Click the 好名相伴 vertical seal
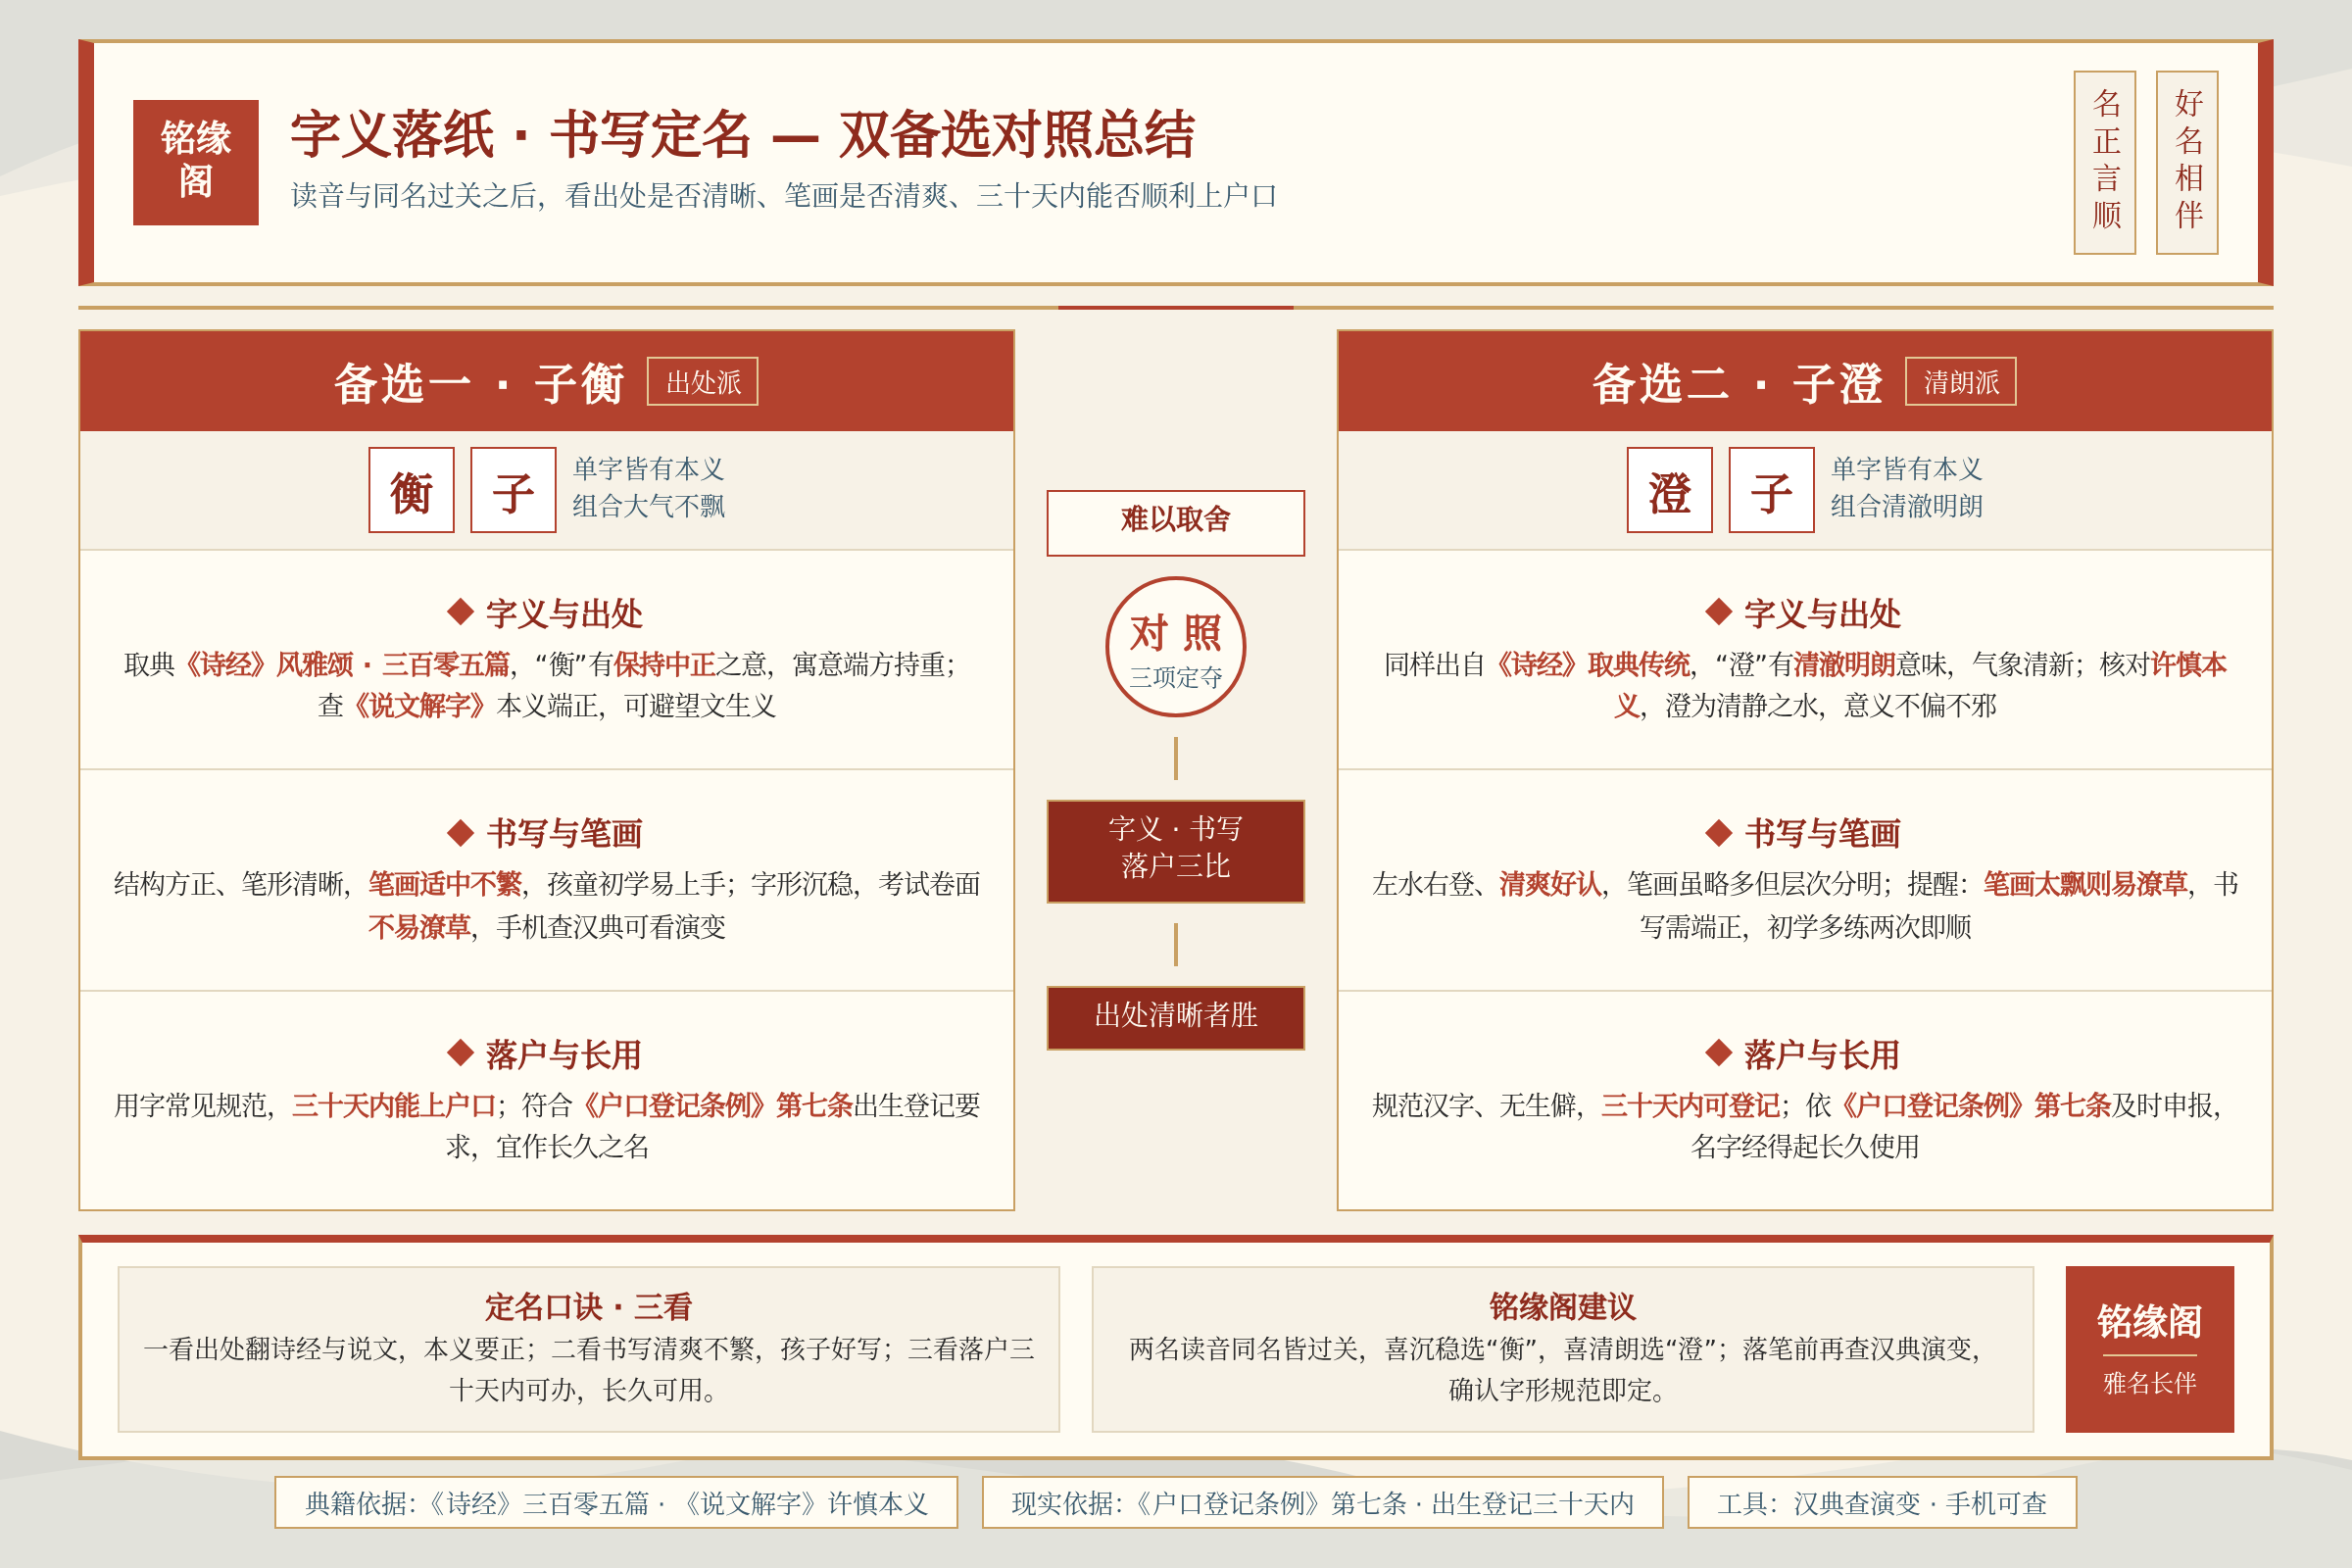The height and width of the screenshot is (1568, 2352). coord(2187,162)
